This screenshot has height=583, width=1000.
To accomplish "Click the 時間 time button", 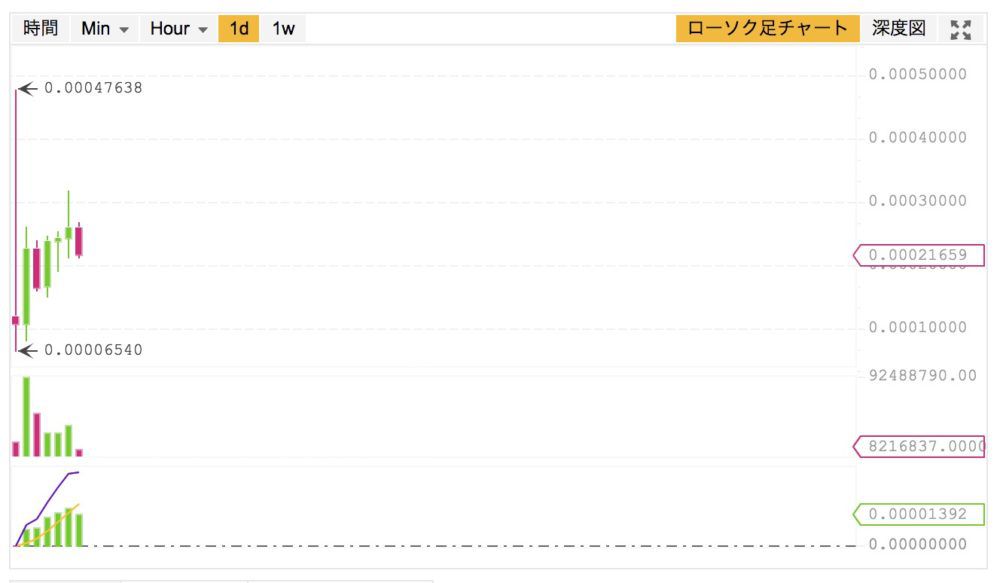I will click(x=41, y=29).
